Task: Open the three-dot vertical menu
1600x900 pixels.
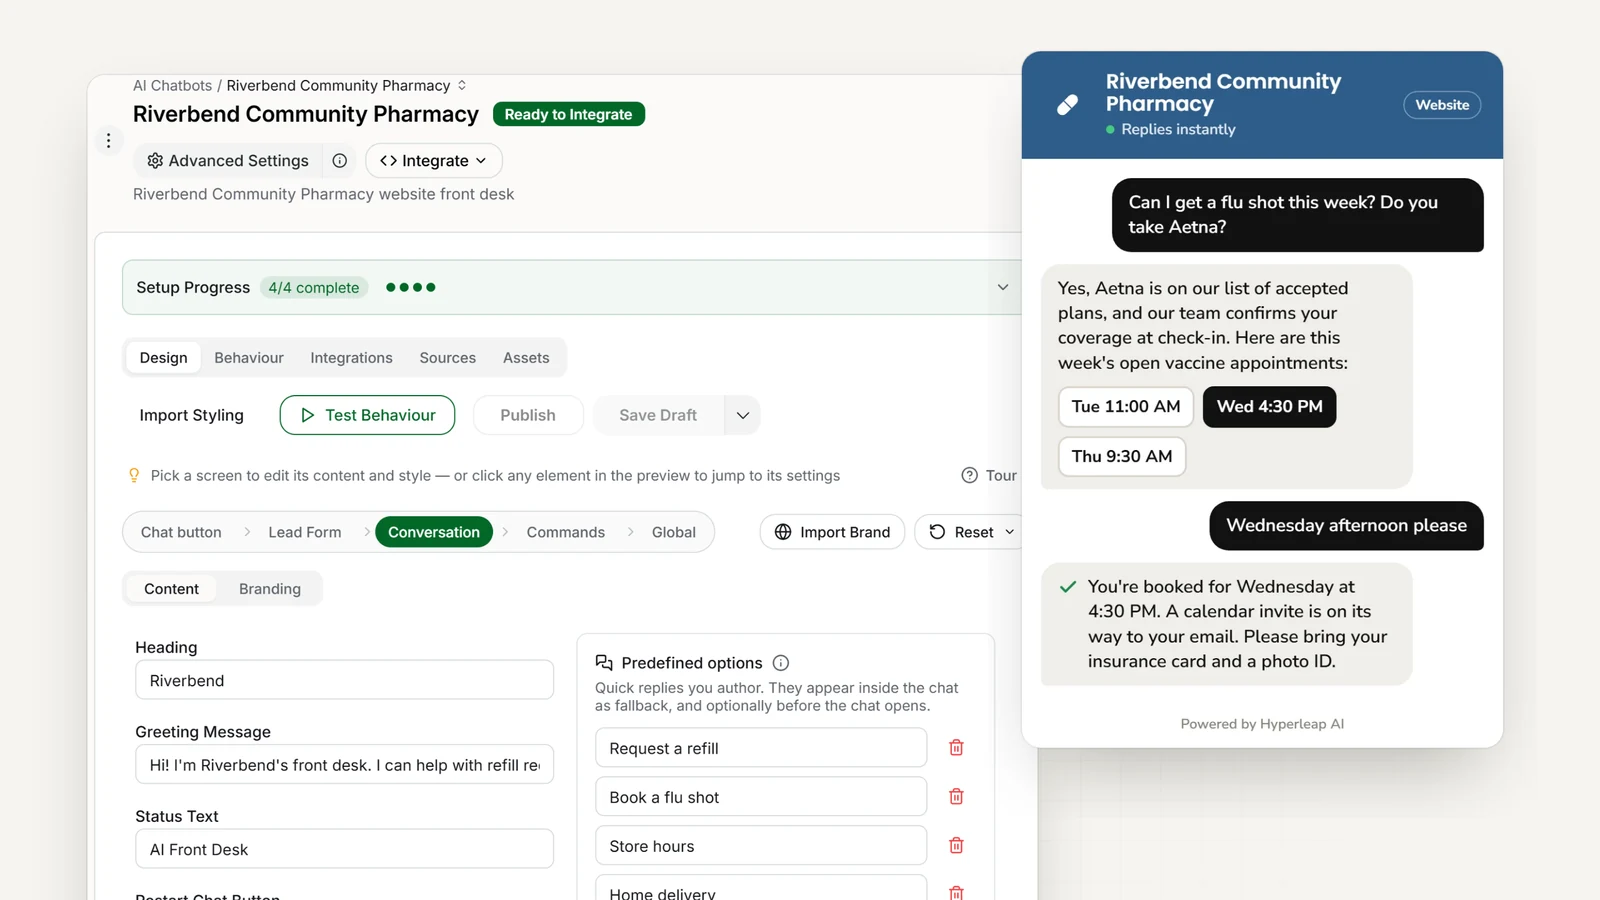Action: (108, 141)
